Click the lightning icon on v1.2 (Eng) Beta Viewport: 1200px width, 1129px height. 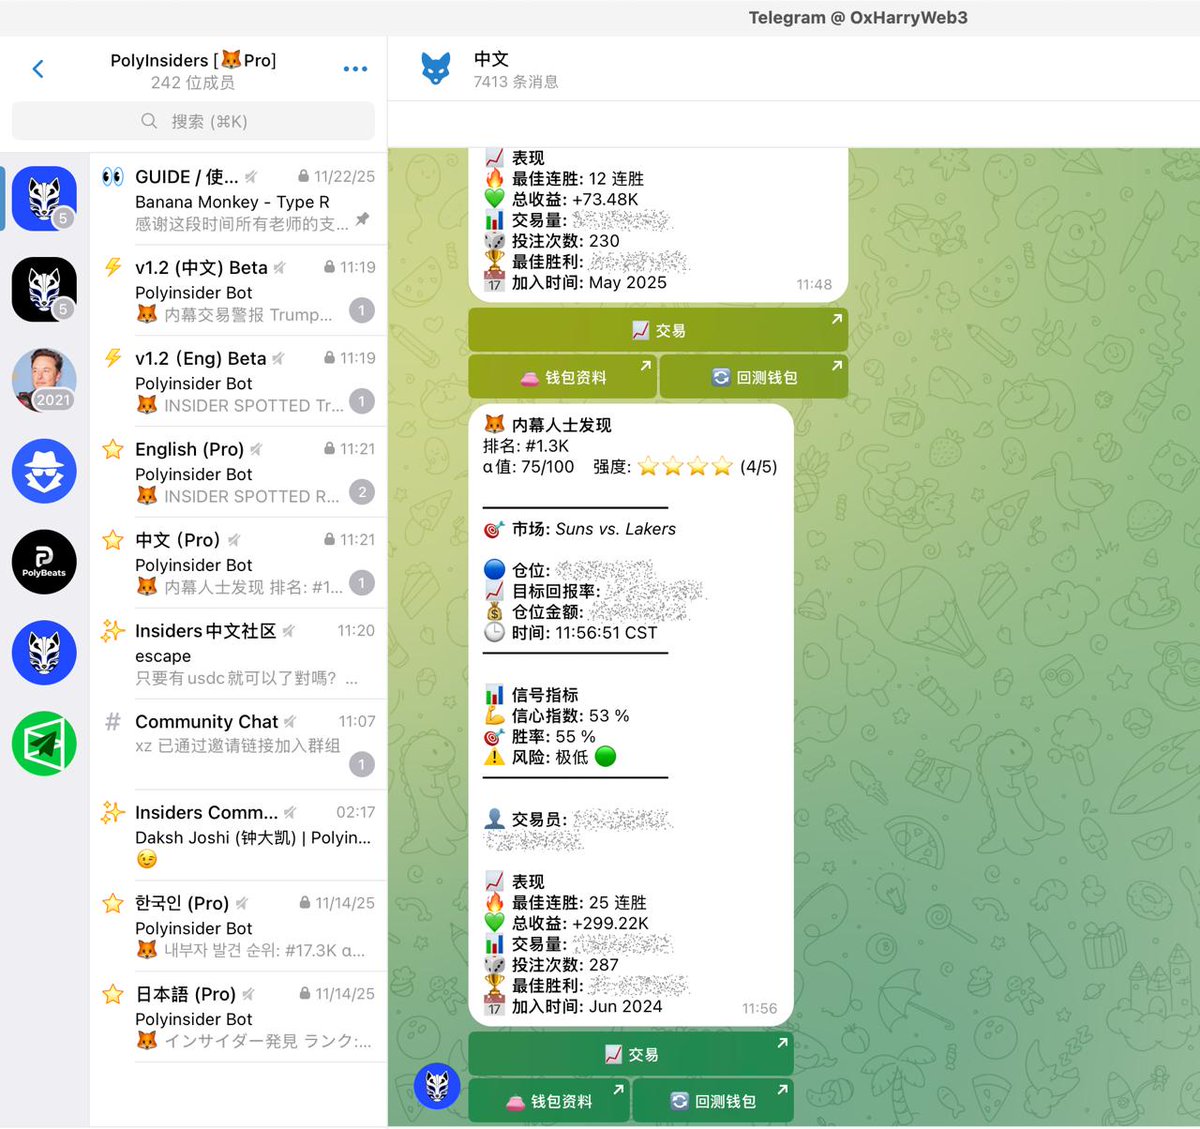click(x=113, y=358)
